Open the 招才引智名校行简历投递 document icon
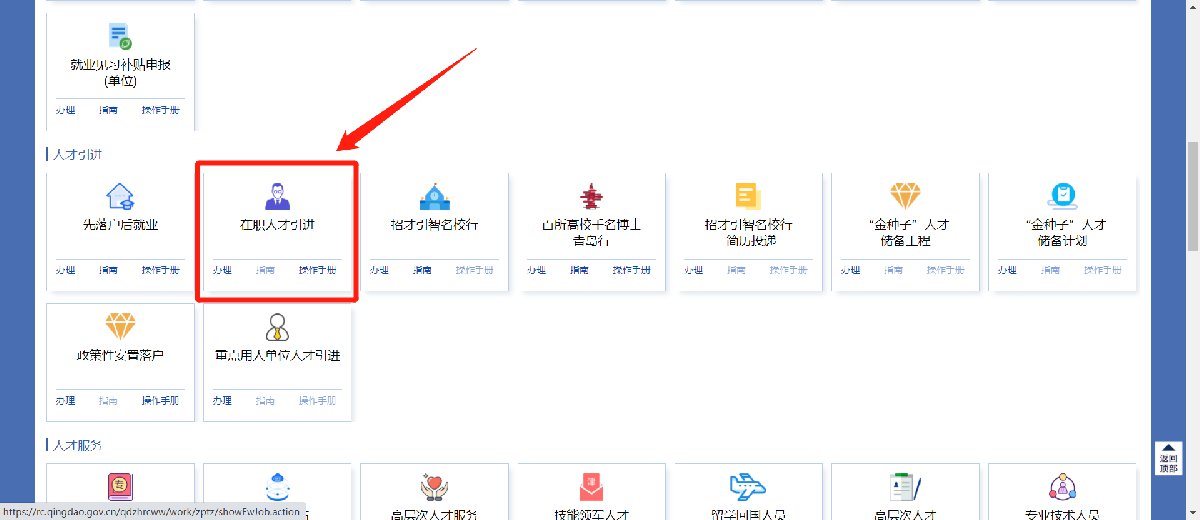This screenshot has height=520, width=1200. click(x=748, y=196)
